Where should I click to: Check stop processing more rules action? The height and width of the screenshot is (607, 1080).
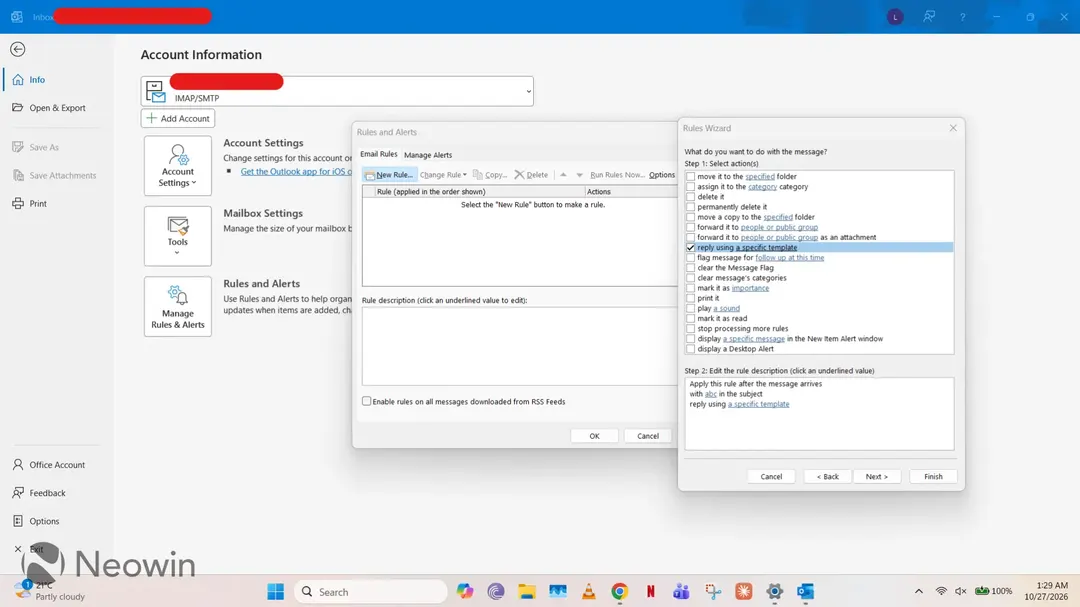point(690,329)
